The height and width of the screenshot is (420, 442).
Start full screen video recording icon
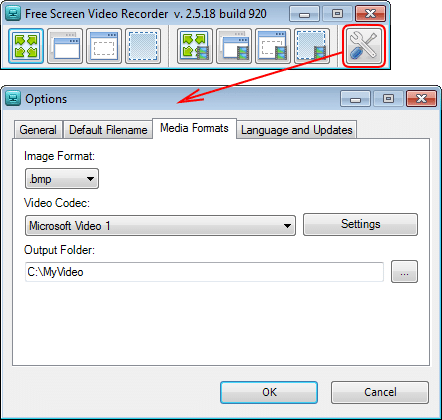195,46
